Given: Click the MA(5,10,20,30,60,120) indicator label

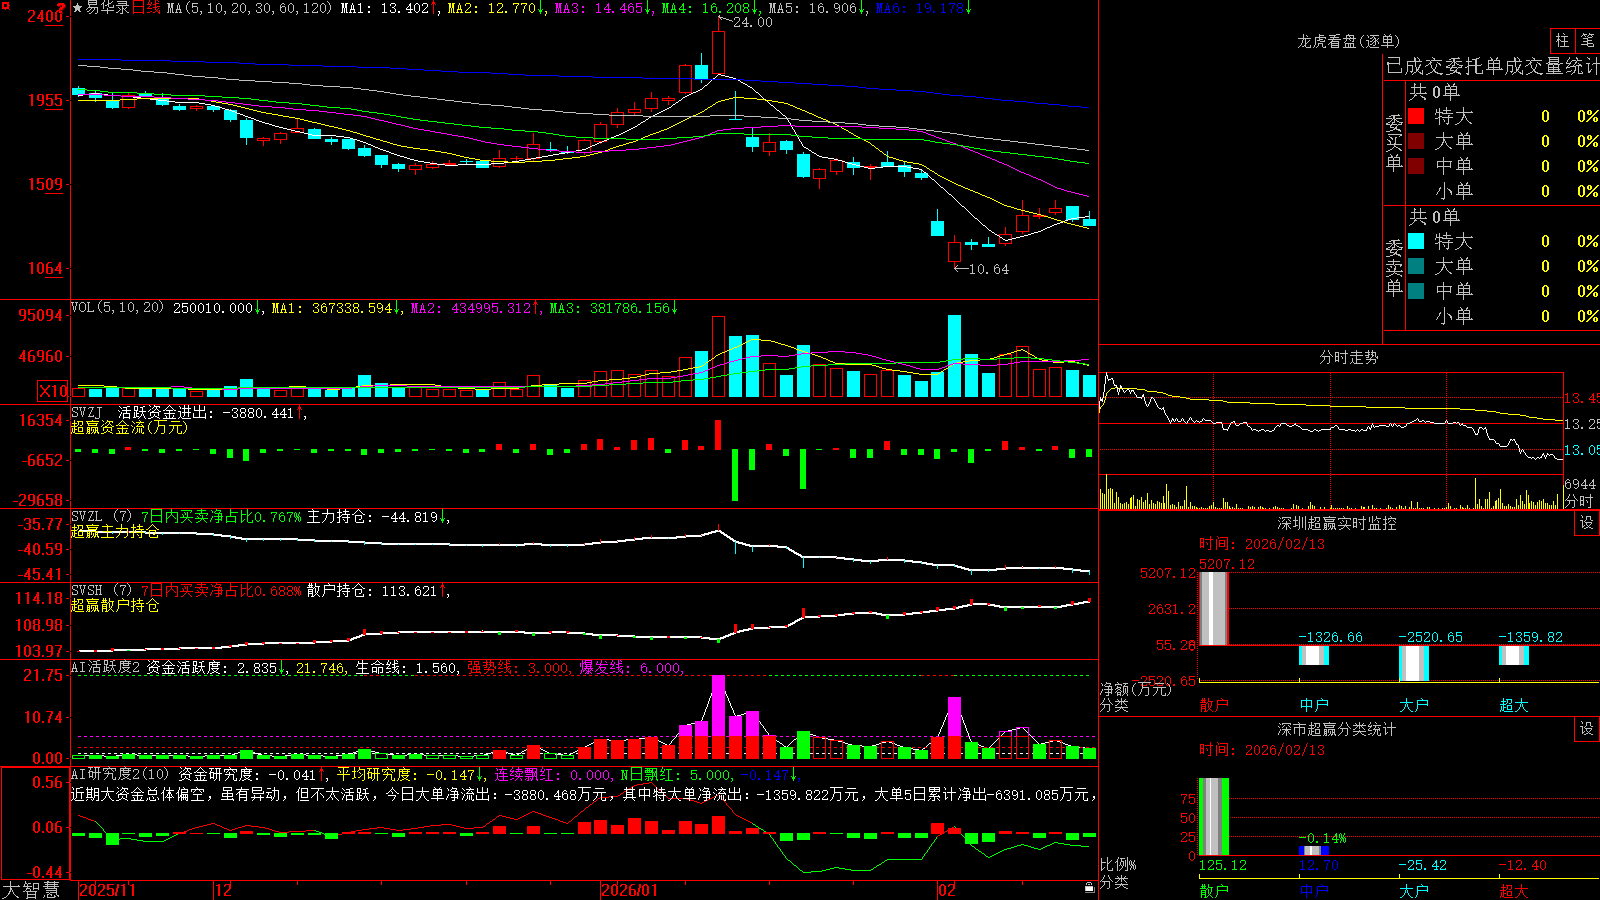Looking at the screenshot, I should [x=249, y=8].
